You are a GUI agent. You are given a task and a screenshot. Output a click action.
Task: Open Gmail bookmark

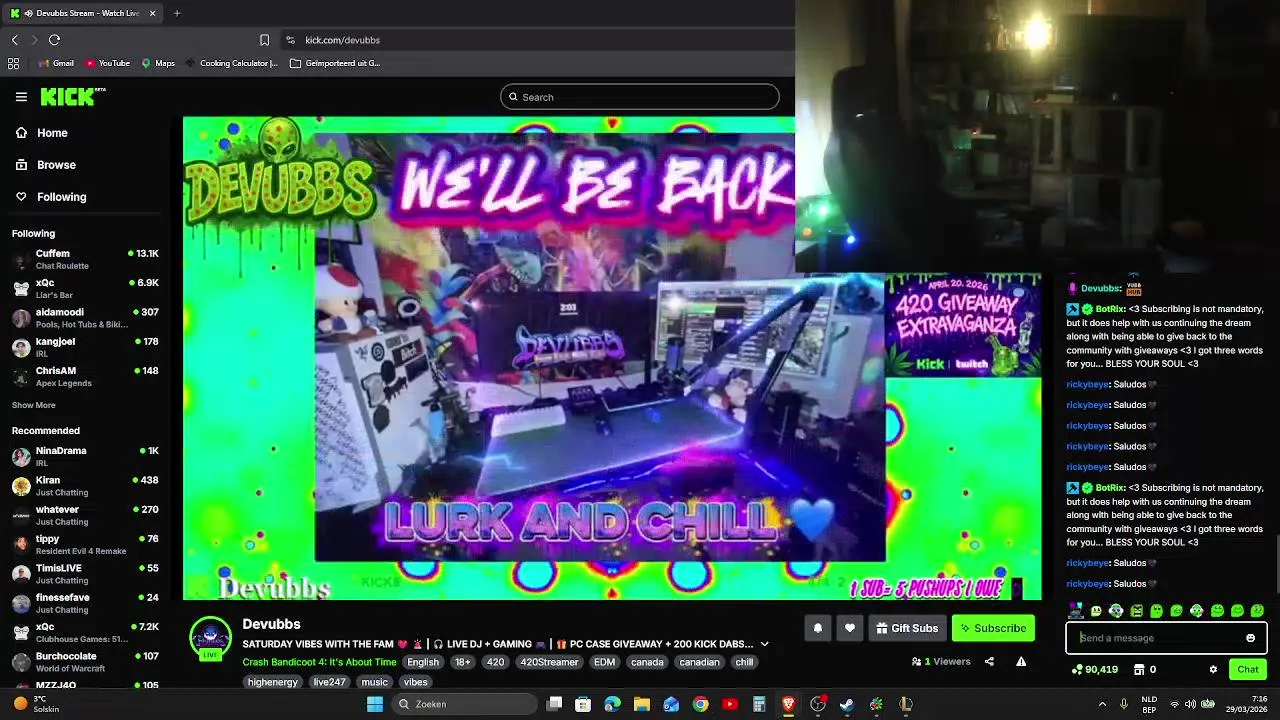click(56, 63)
